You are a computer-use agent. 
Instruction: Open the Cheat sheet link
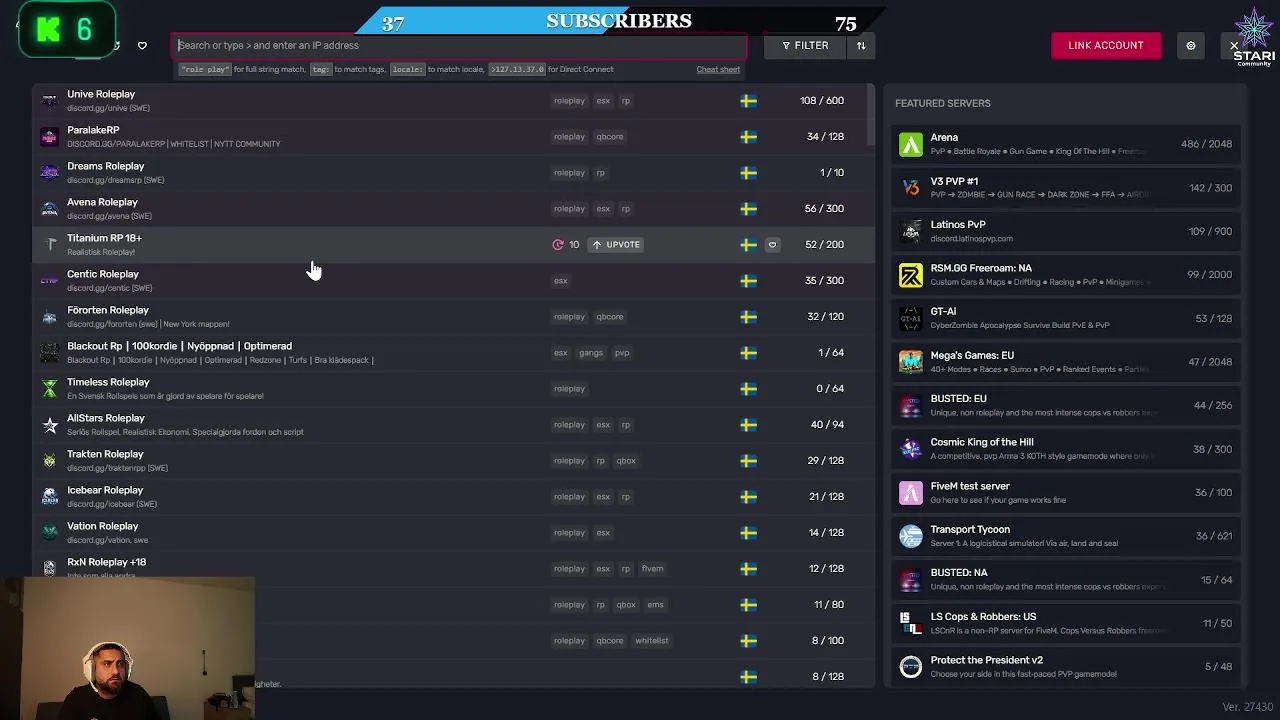[718, 69]
